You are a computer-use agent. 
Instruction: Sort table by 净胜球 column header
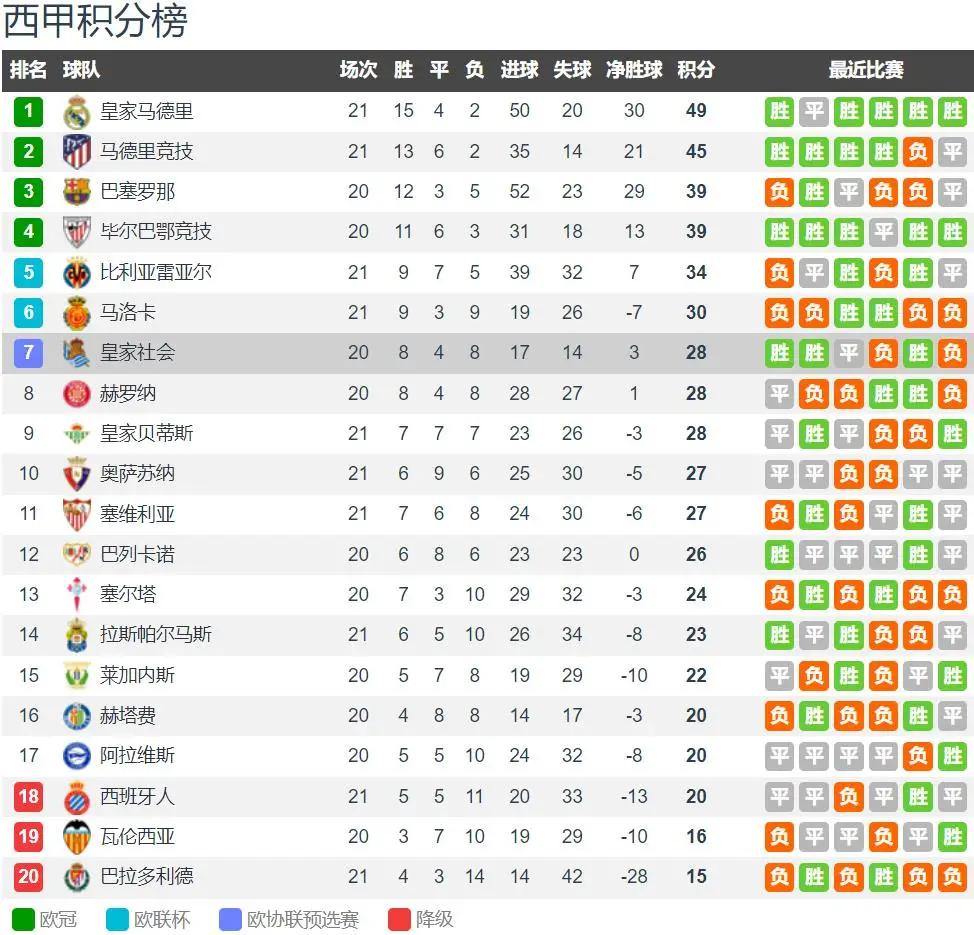click(x=634, y=70)
